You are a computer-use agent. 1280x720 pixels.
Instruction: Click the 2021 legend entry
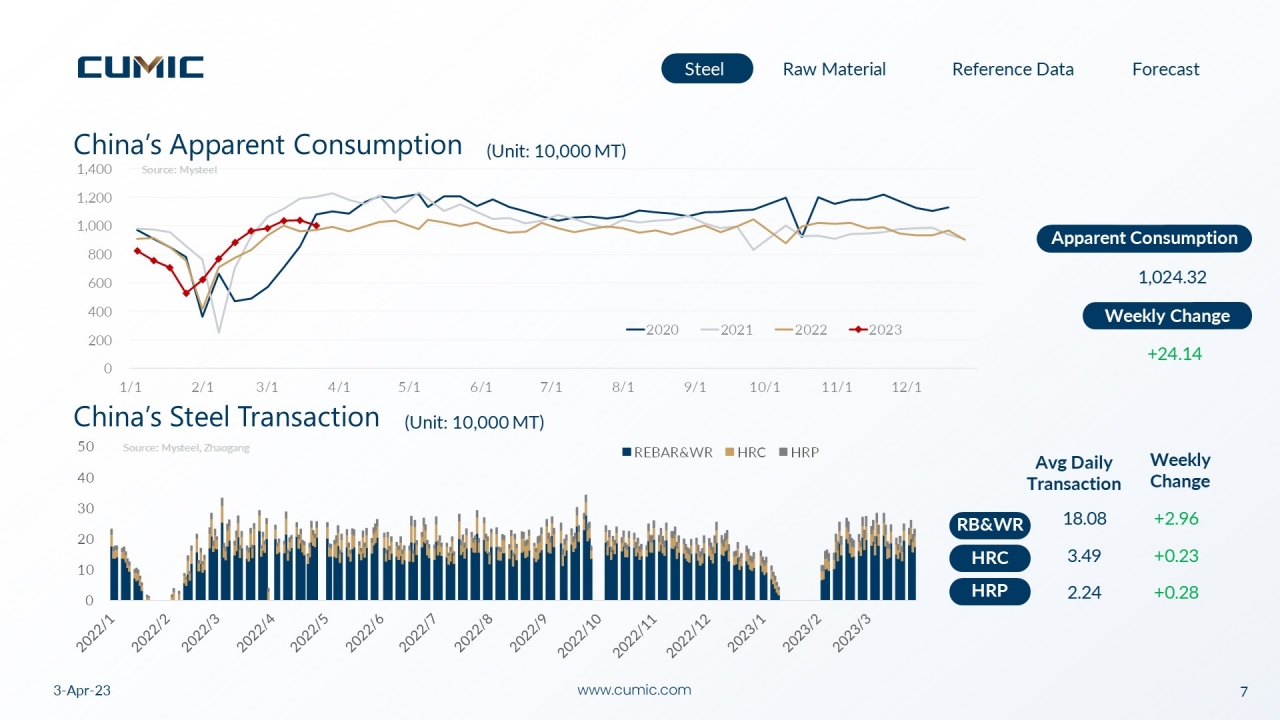(726, 329)
